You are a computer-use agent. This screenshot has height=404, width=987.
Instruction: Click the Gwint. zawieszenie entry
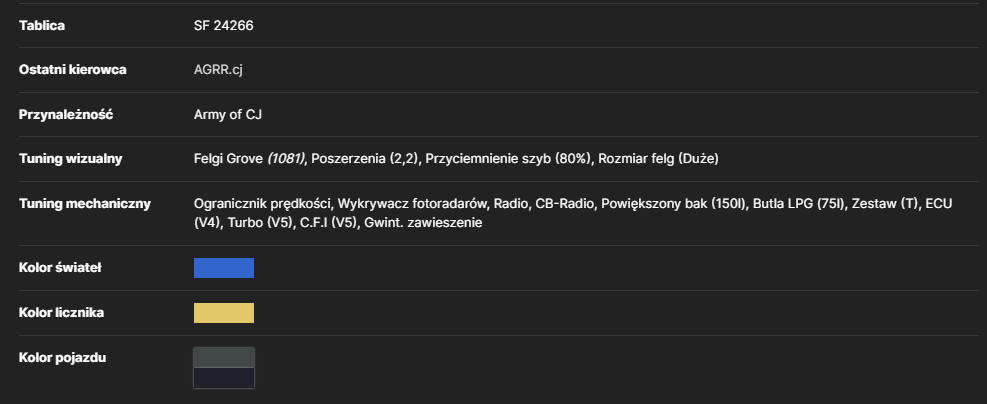click(423, 223)
